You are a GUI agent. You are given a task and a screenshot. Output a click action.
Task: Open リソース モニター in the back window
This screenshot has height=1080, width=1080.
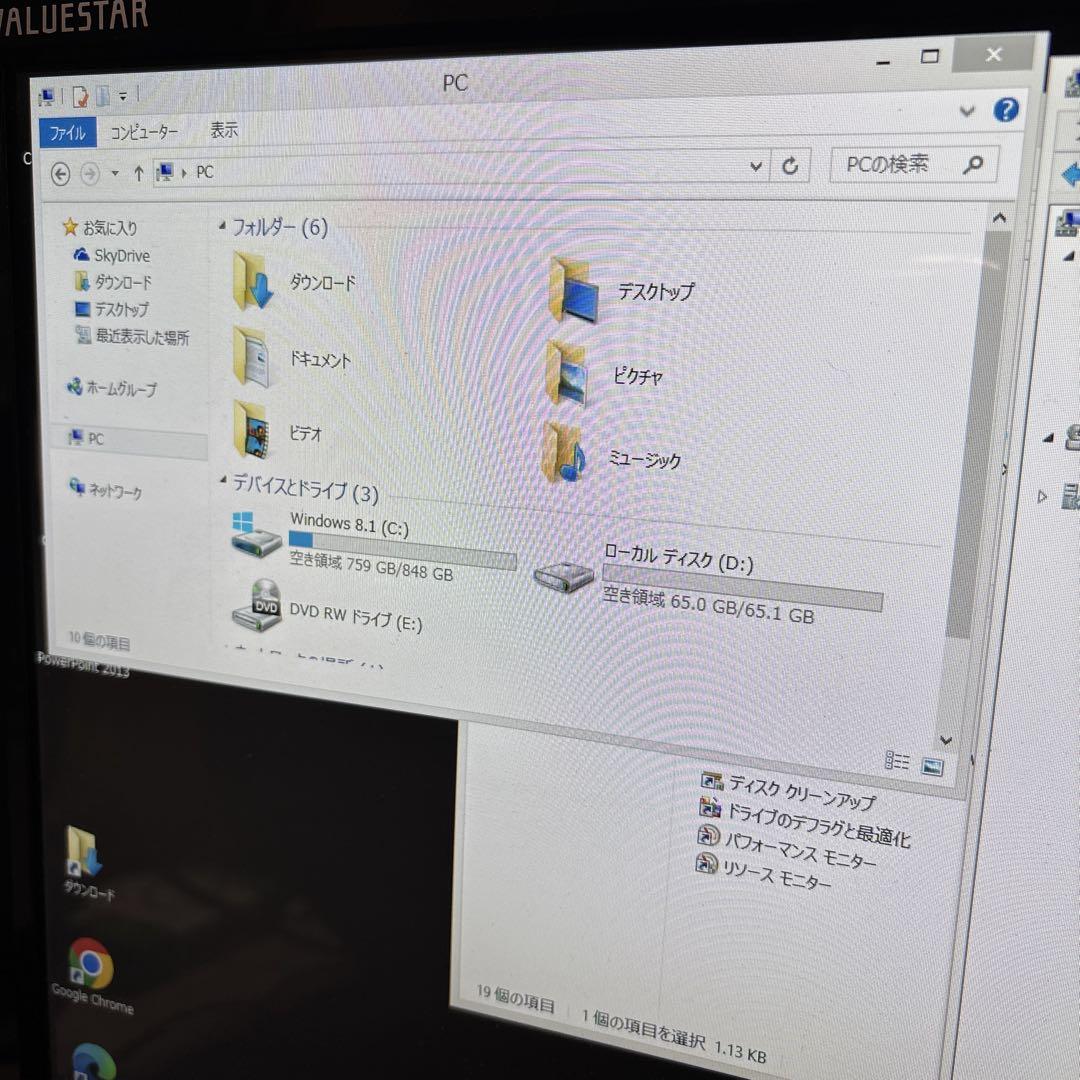[x=776, y=873]
